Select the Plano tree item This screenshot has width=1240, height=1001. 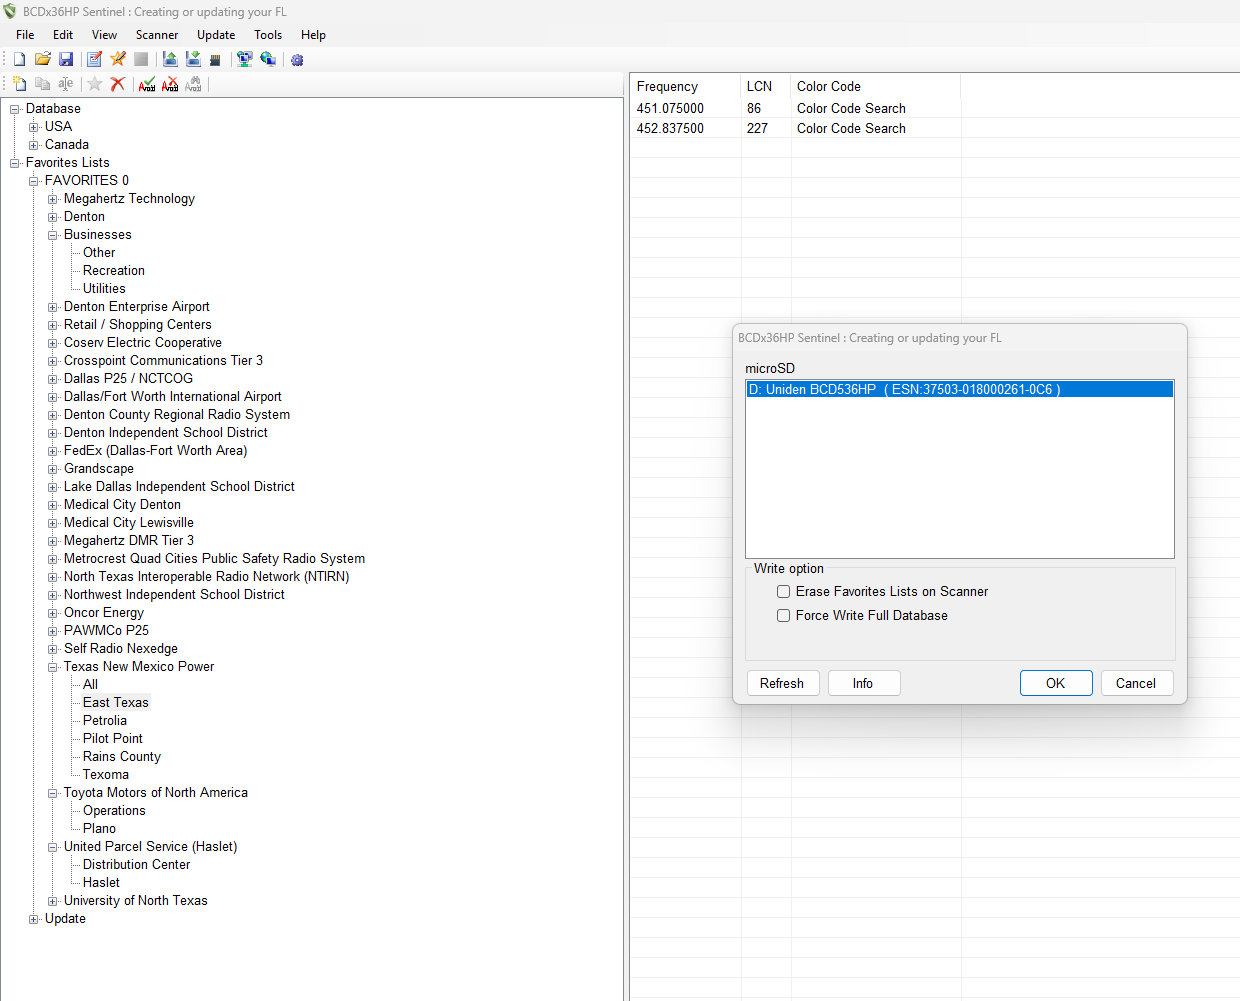coord(100,829)
